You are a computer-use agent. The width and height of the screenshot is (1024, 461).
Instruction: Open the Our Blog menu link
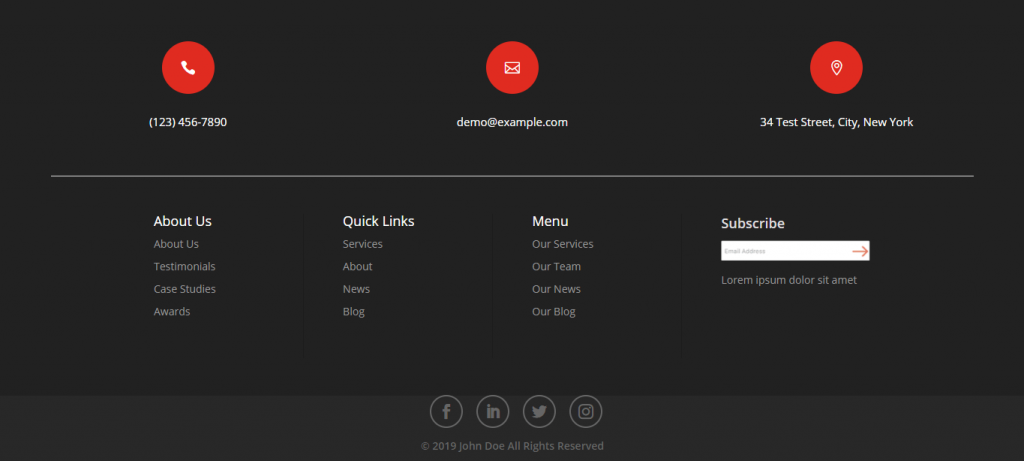pos(554,311)
